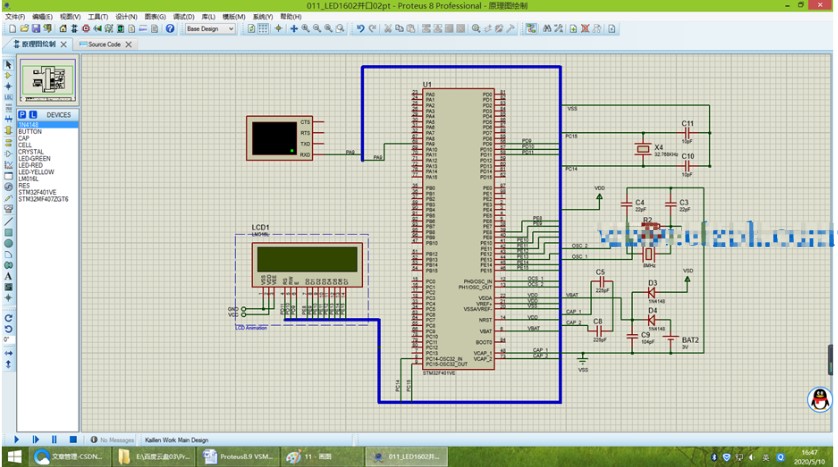
Task: Select the Buses Mode tool
Action: coord(8,119)
